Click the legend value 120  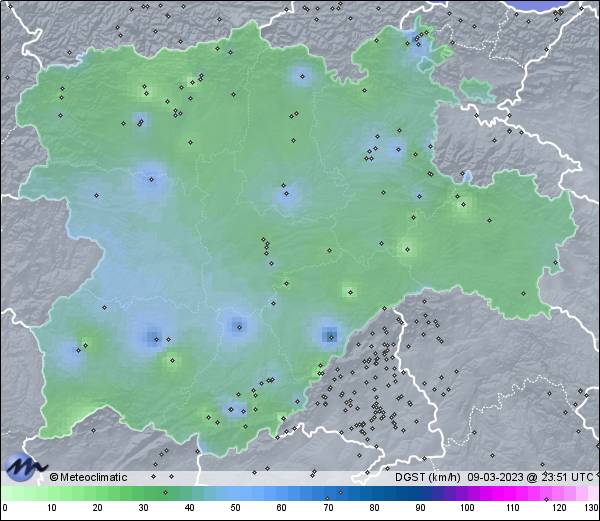coord(559,508)
